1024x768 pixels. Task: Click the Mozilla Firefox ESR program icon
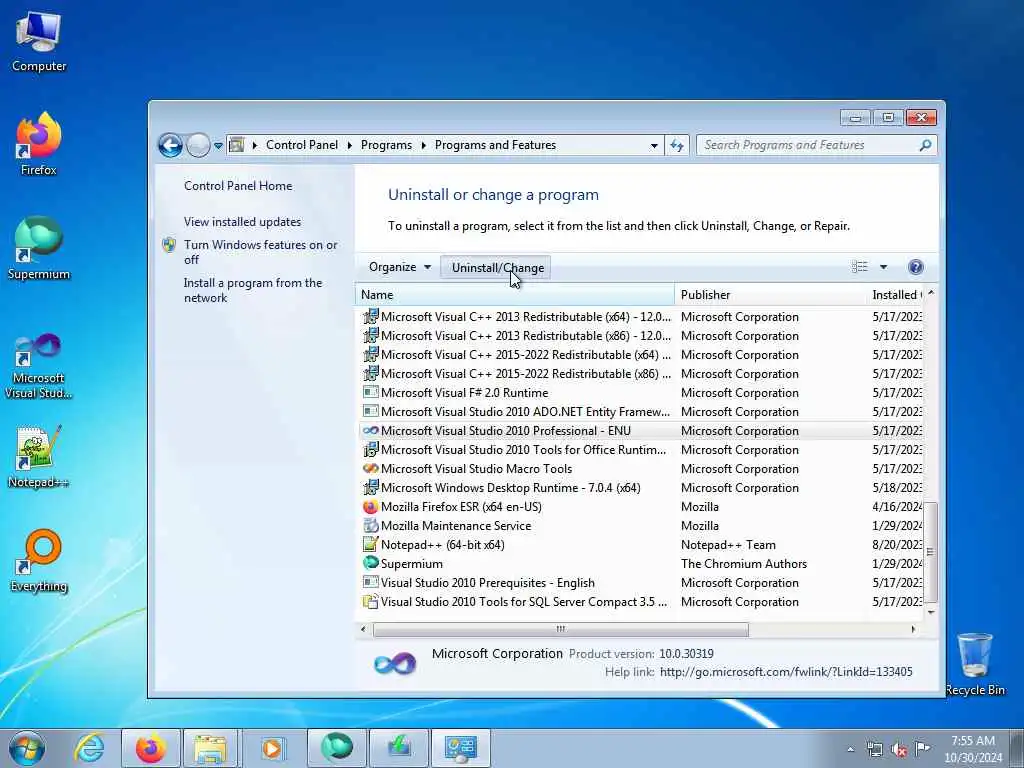(370, 507)
